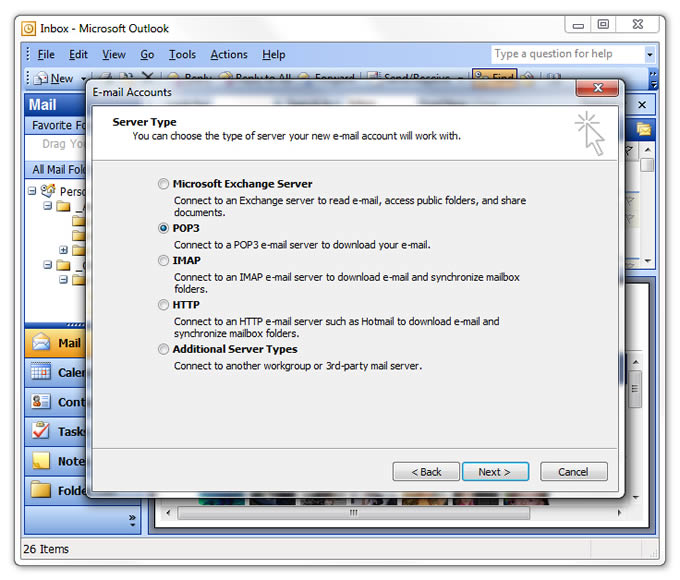Open the Folder List pane

(x=56, y=491)
